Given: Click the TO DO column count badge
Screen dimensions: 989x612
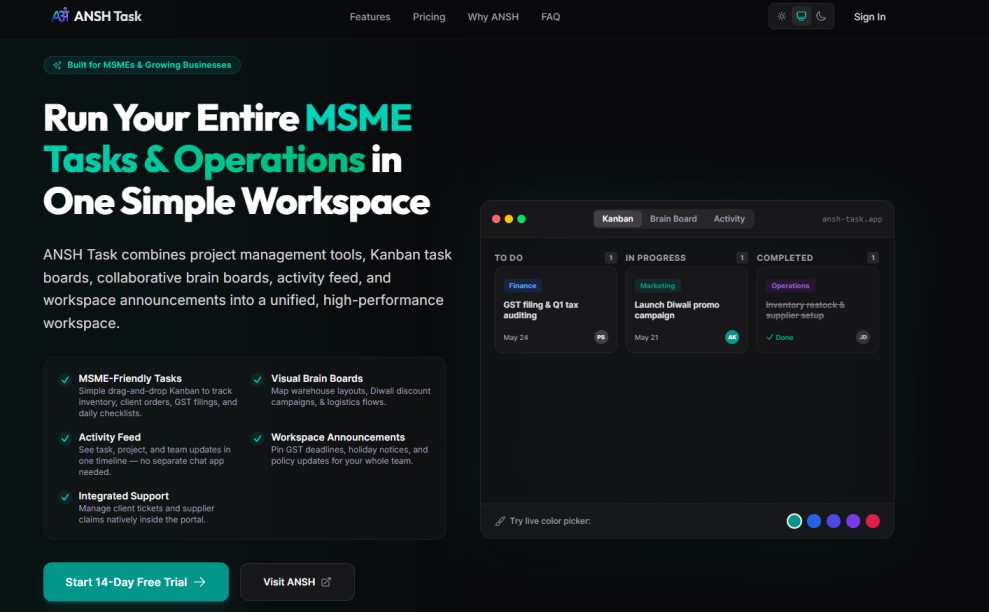Looking at the screenshot, I should (610, 257).
